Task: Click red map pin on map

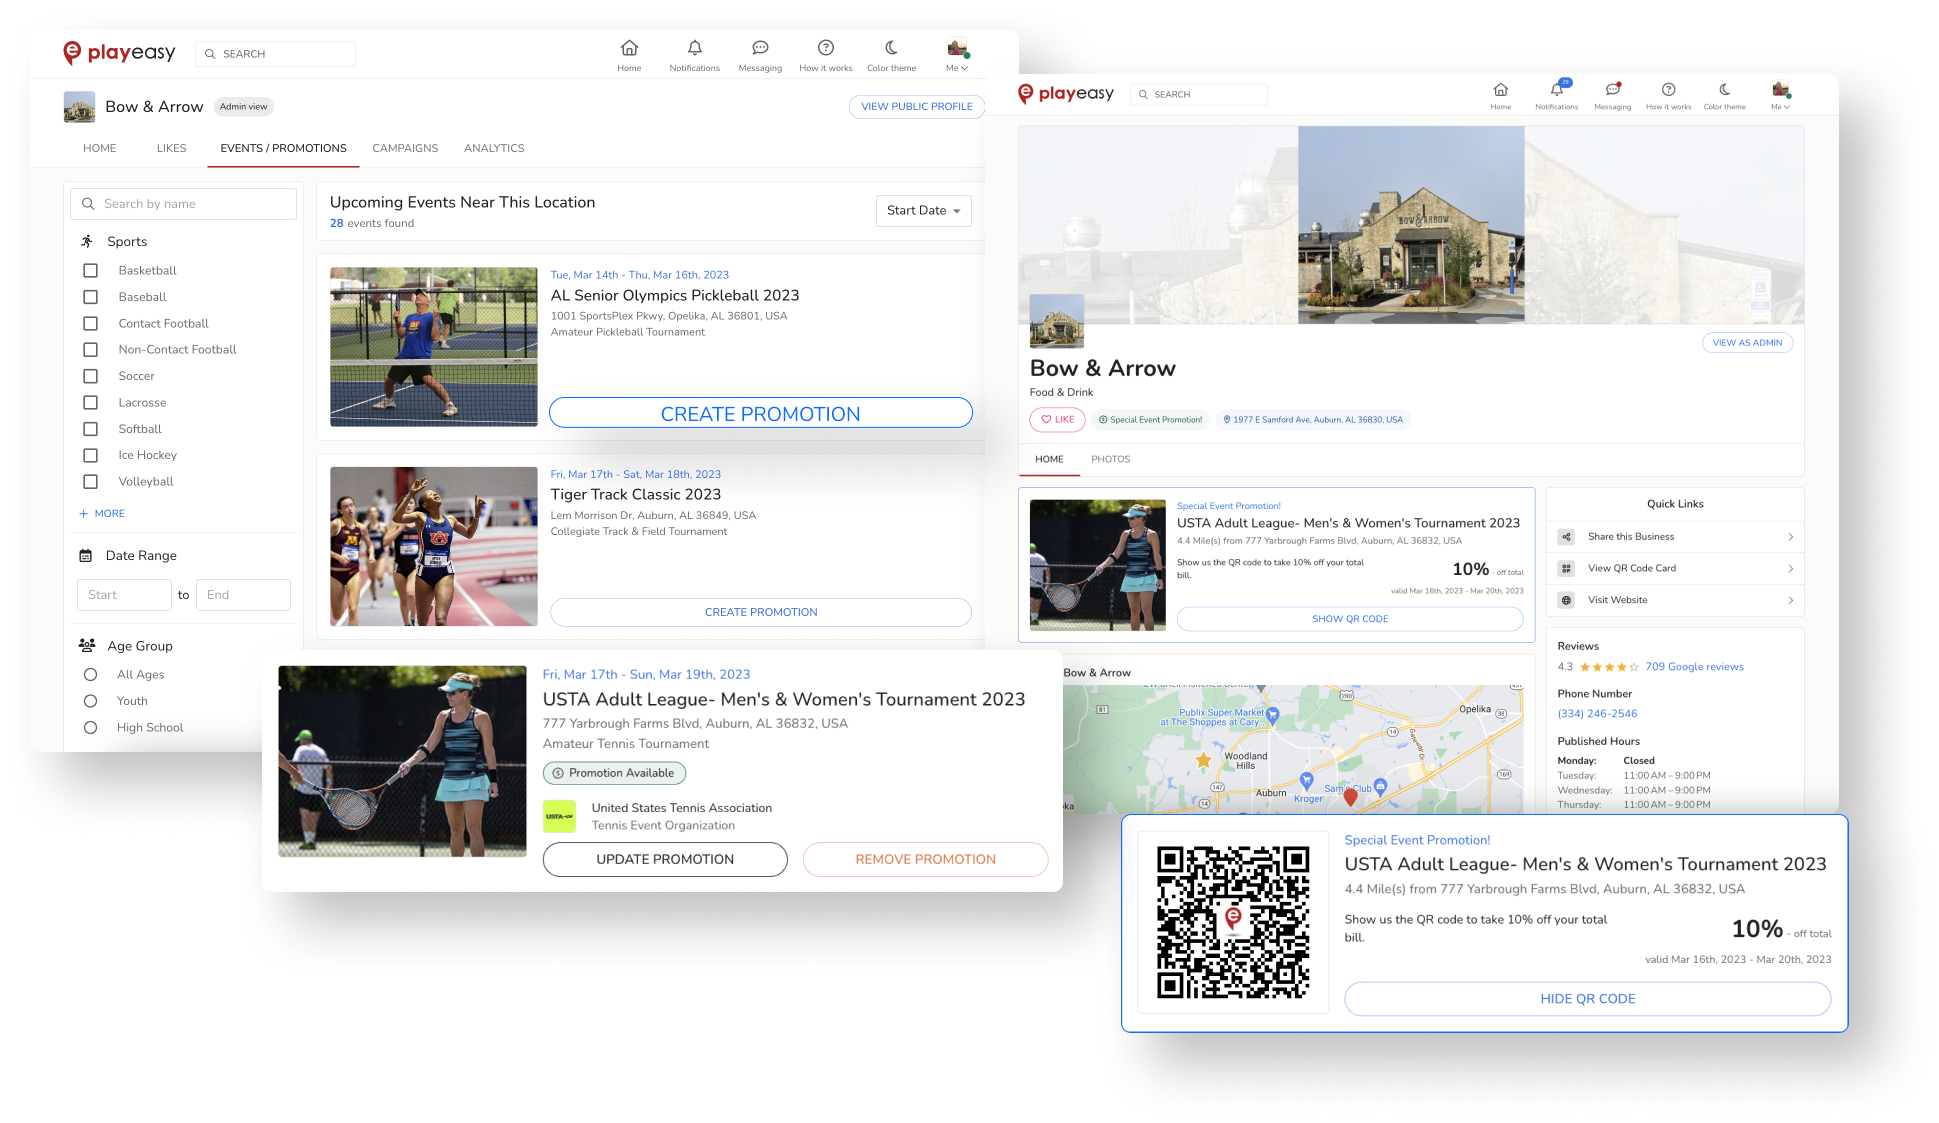Action: (x=1350, y=797)
